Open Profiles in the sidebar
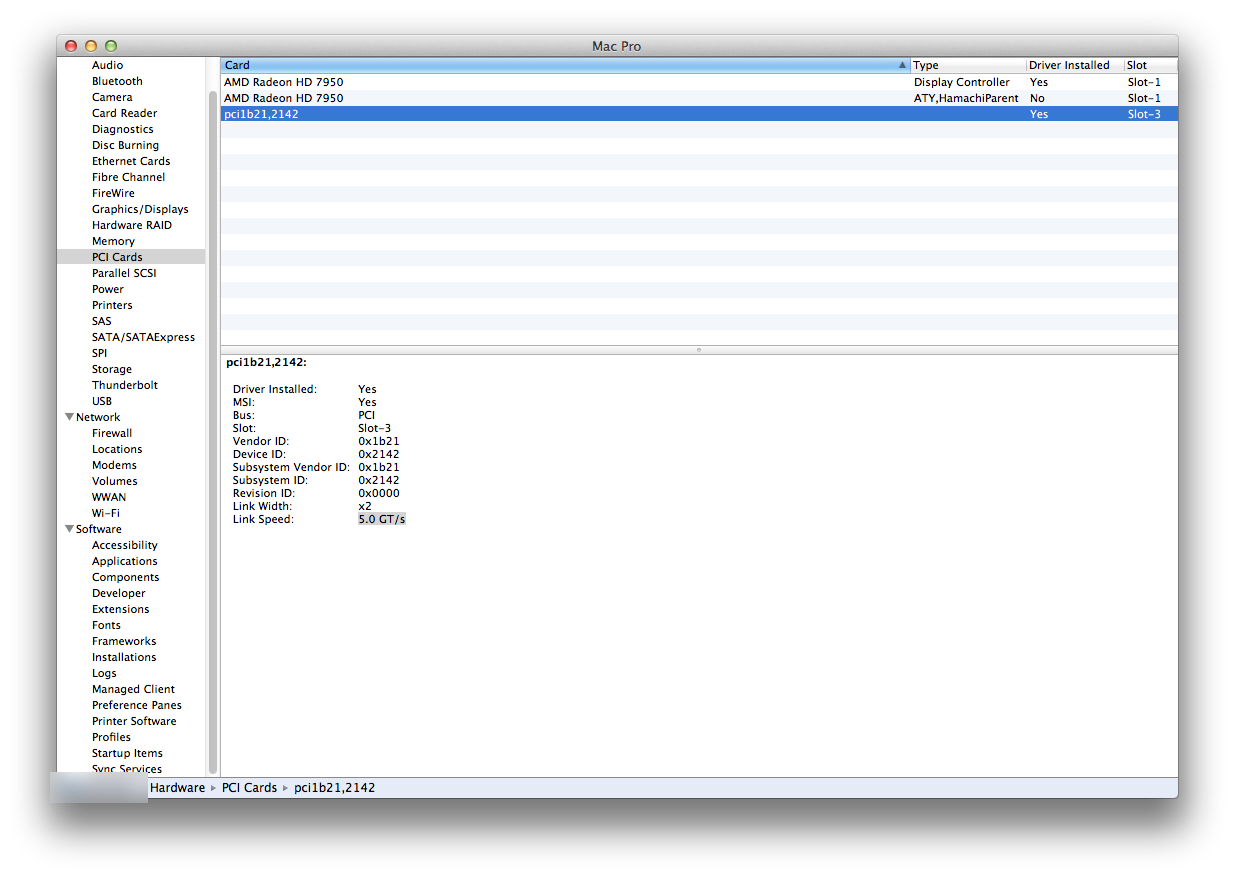 pos(111,737)
